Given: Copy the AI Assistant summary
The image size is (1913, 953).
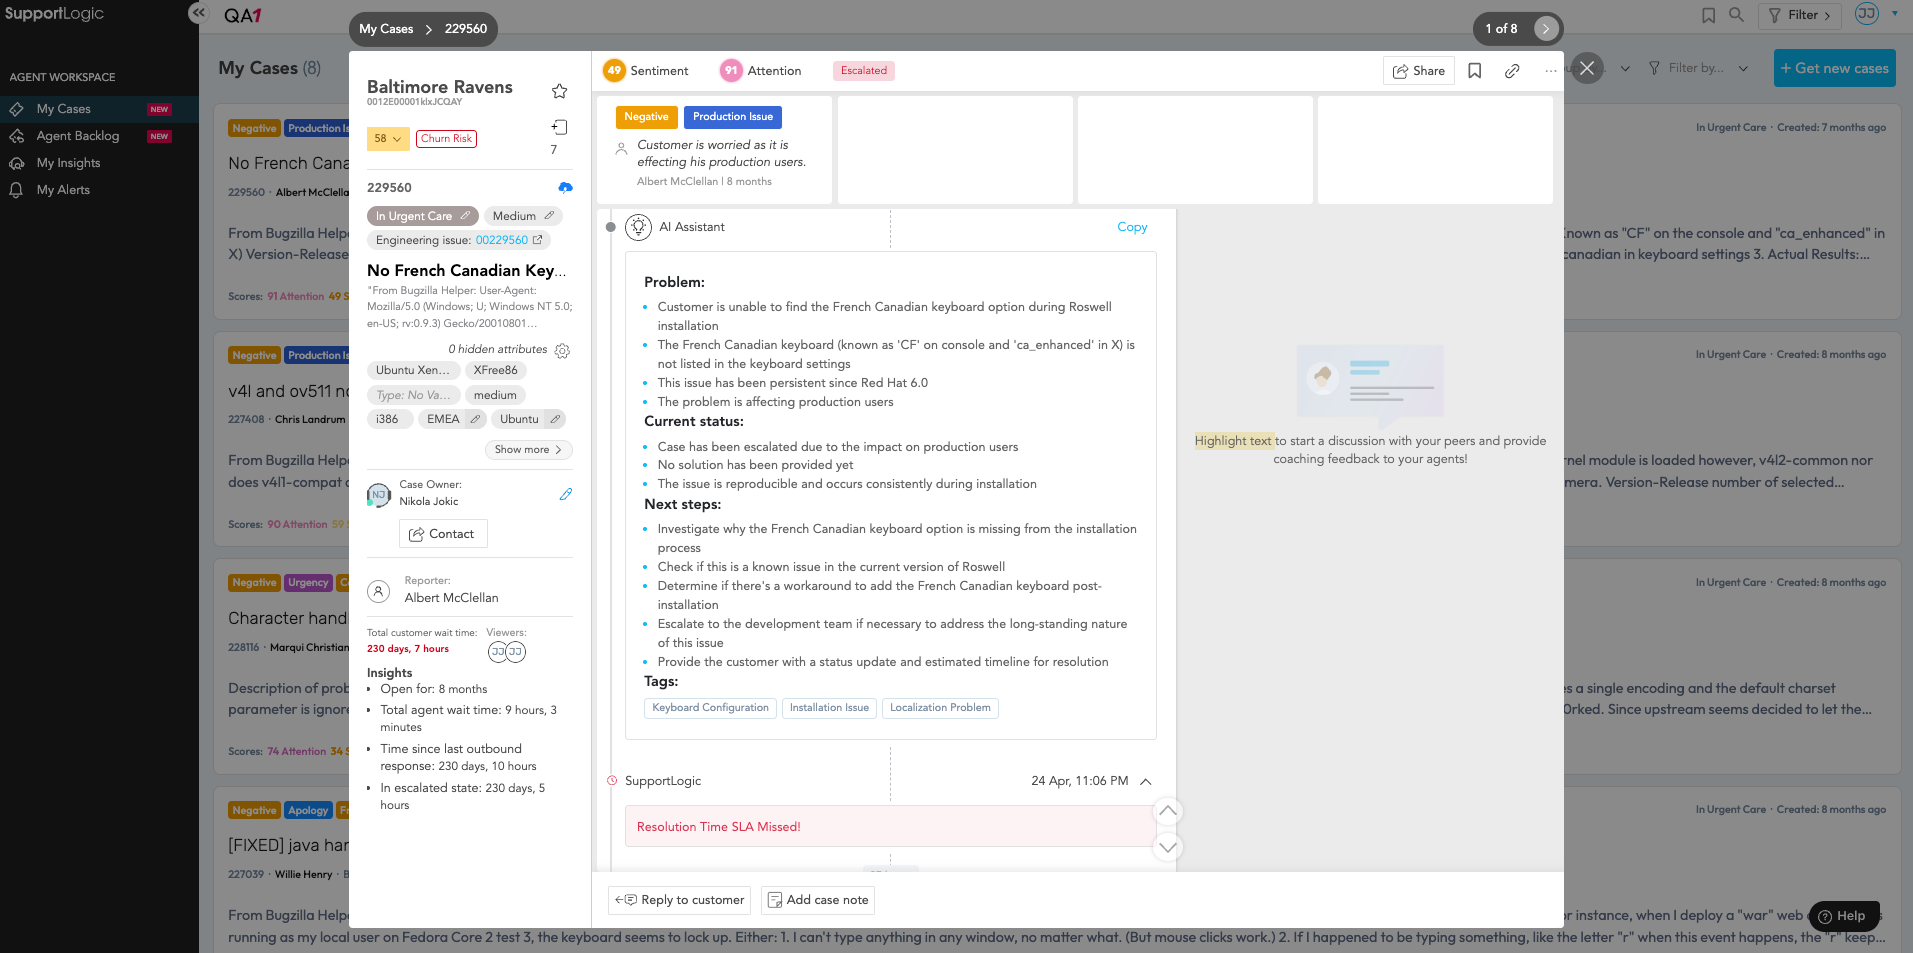Looking at the screenshot, I should (x=1132, y=227).
